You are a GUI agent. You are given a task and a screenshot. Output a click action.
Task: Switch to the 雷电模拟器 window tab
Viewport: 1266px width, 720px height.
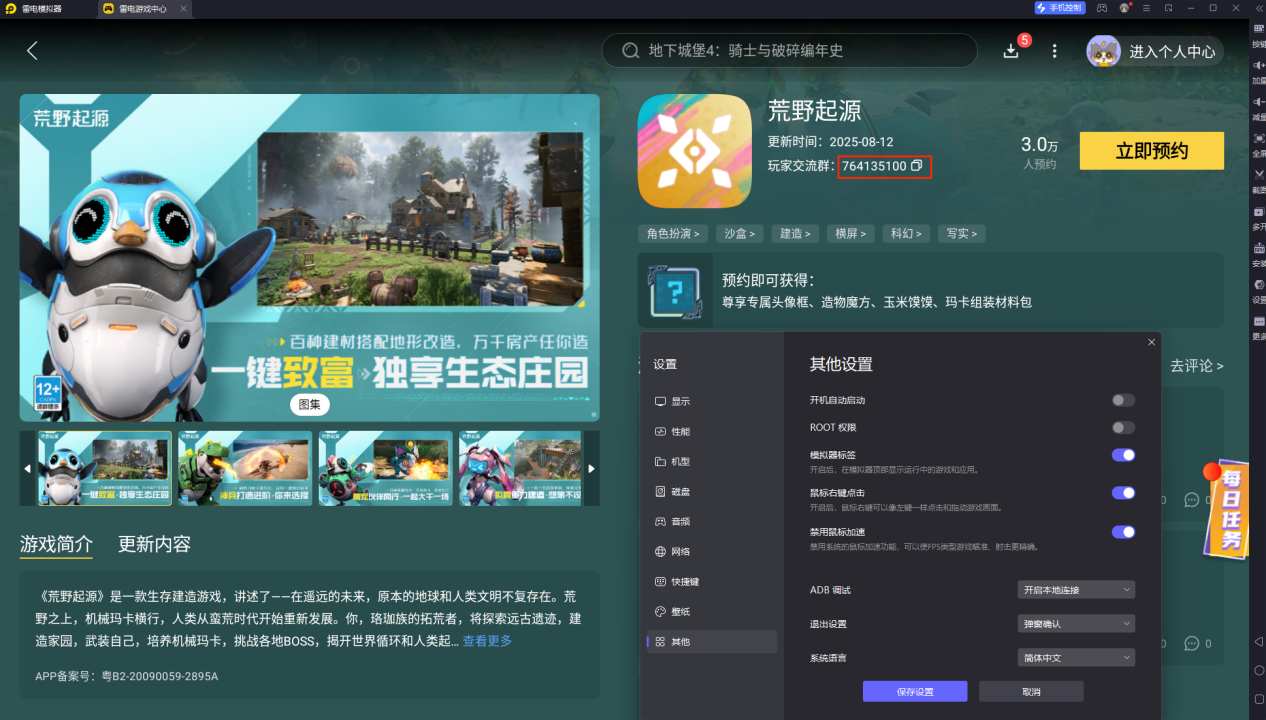(40, 8)
